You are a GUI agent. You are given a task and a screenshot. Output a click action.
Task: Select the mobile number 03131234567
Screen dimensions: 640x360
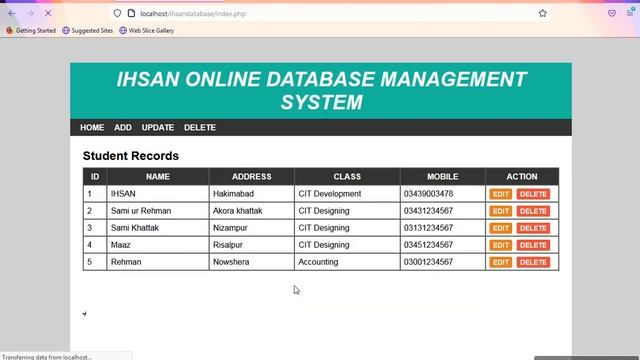point(443,228)
